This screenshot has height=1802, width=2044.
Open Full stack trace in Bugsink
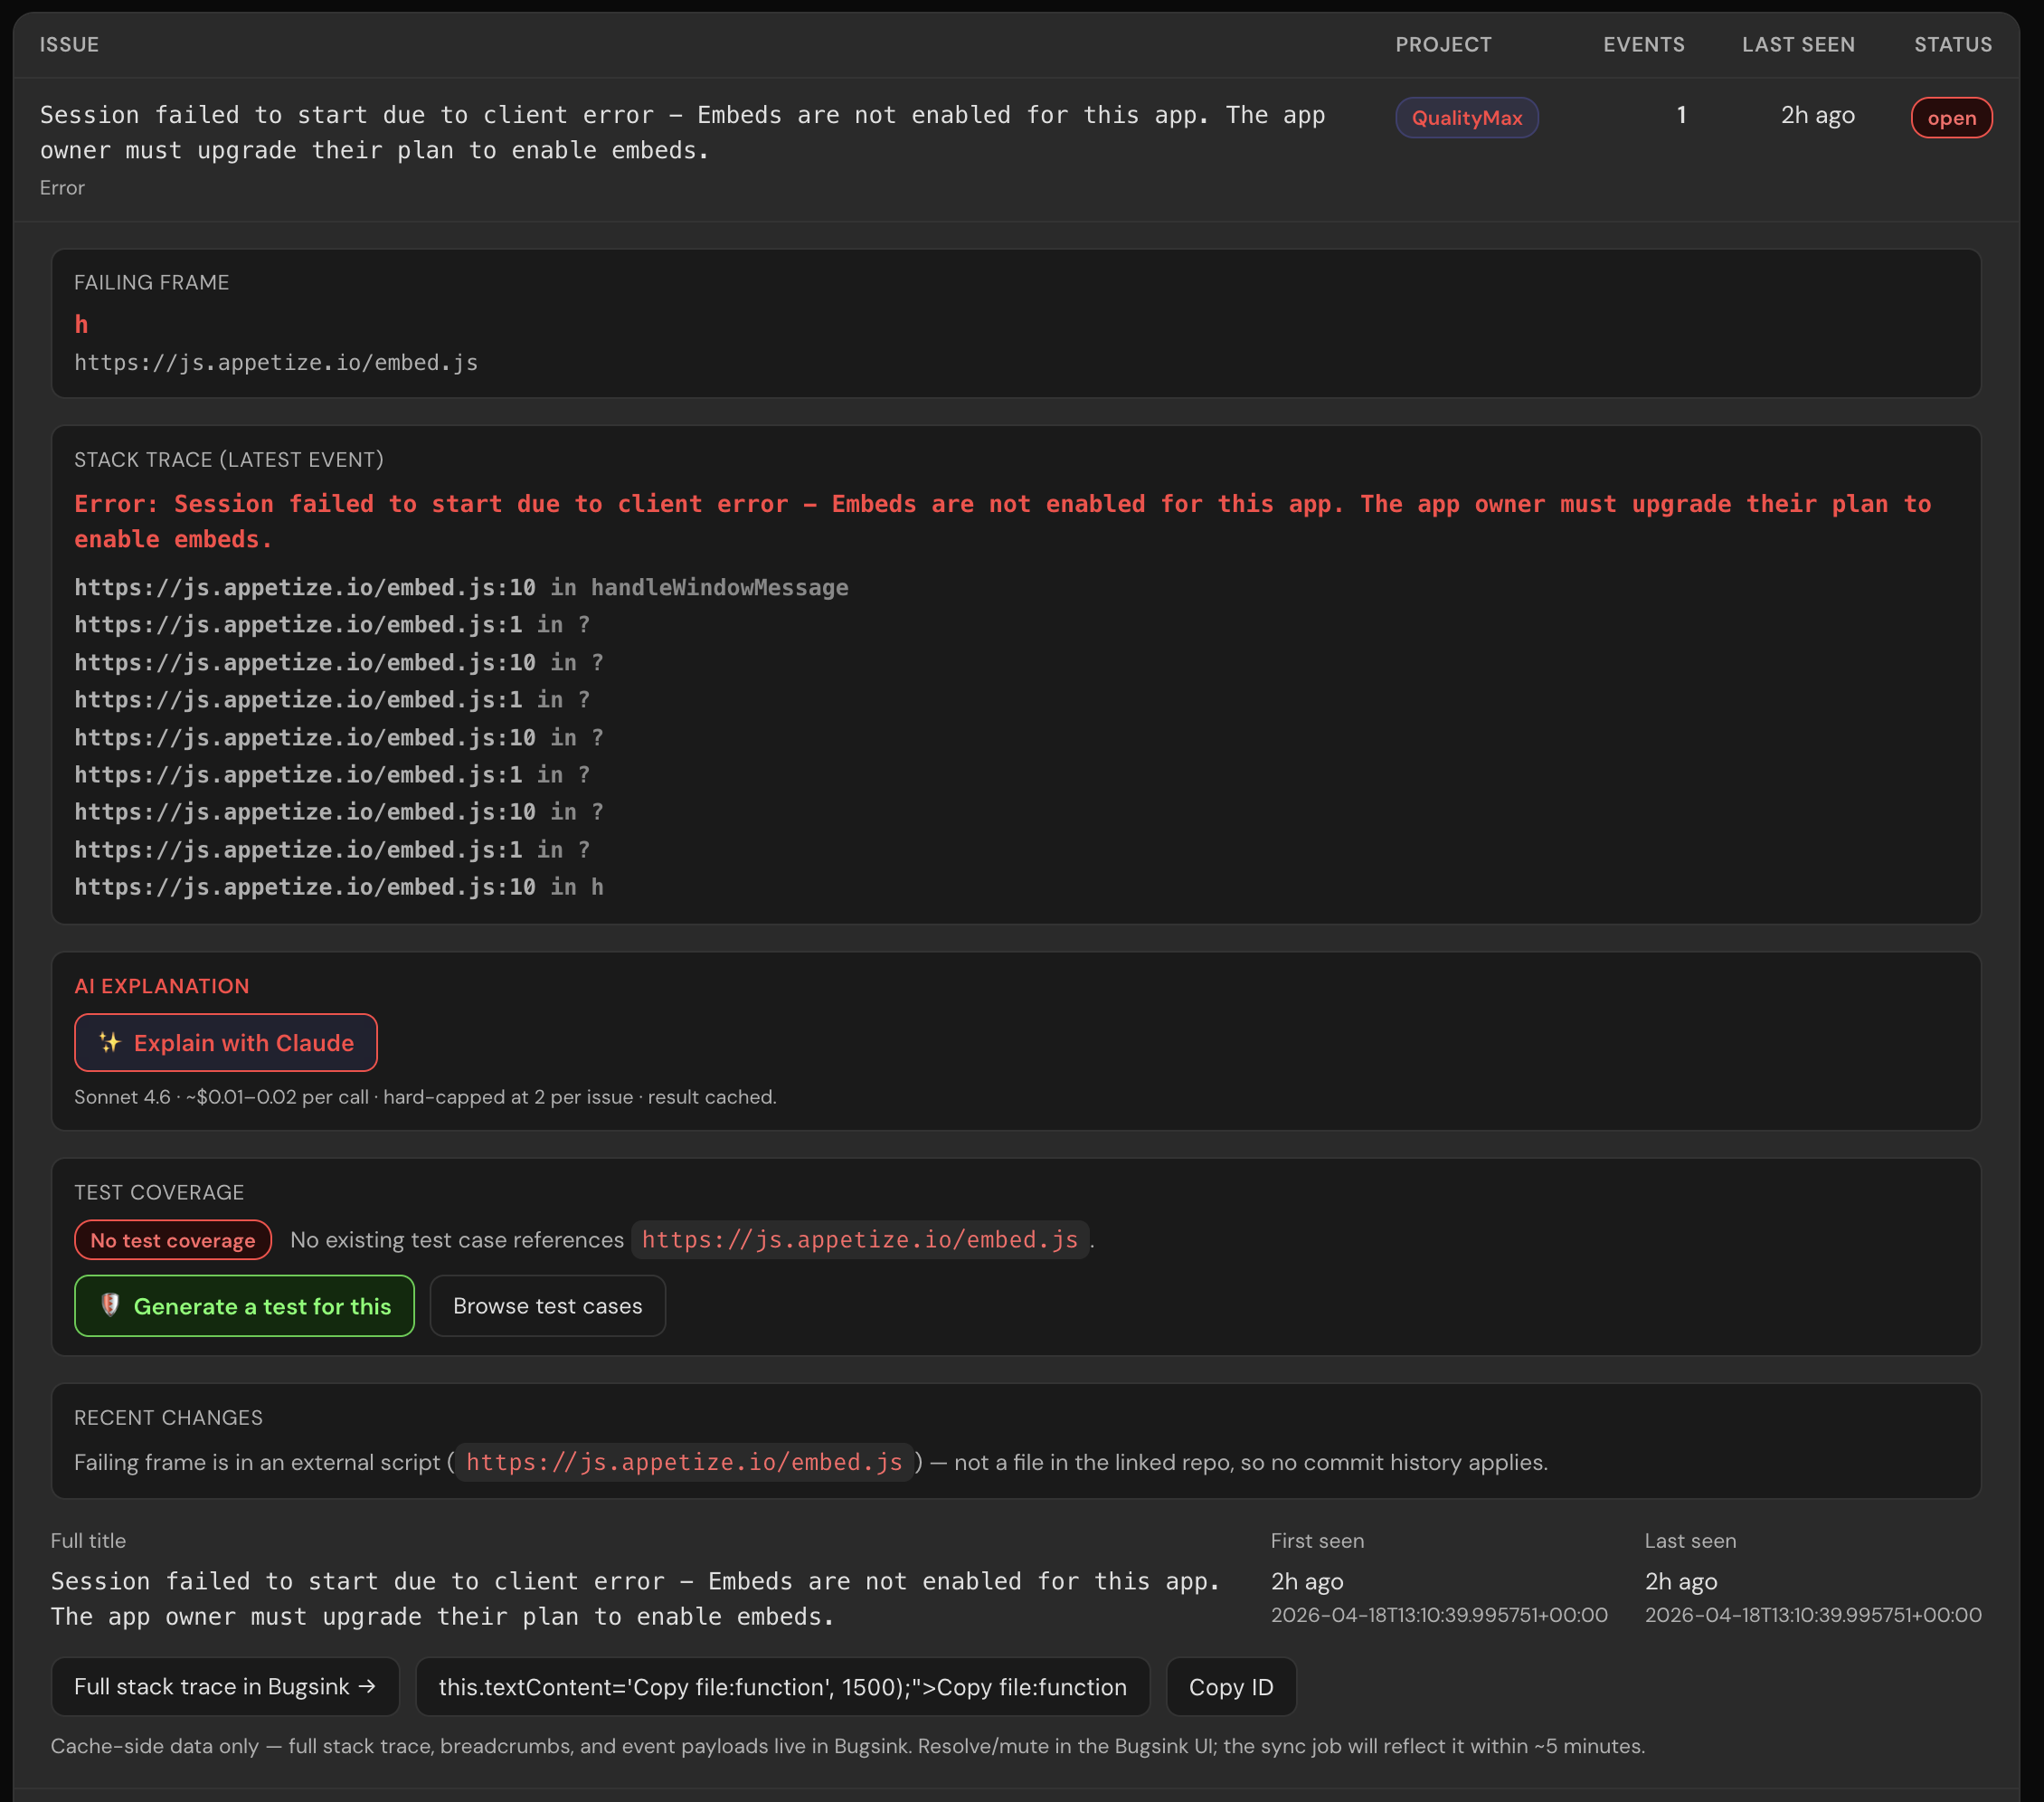coord(224,1687)
